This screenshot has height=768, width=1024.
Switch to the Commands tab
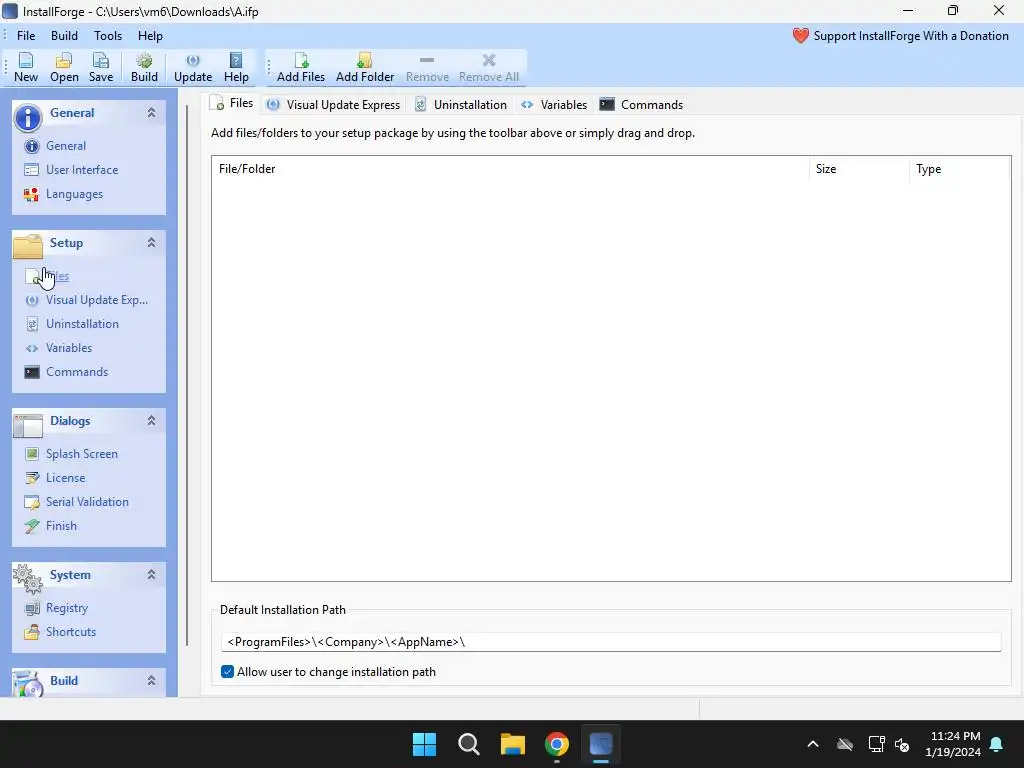pos(642,104)
